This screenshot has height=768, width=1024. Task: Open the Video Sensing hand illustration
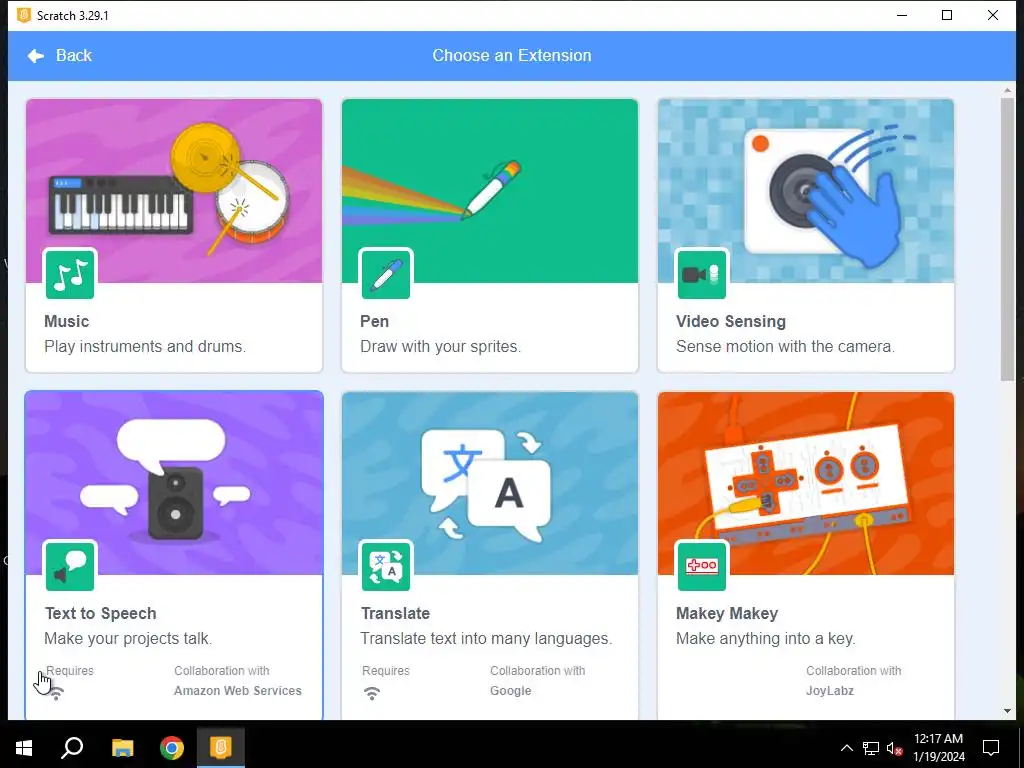coord(806,191)
